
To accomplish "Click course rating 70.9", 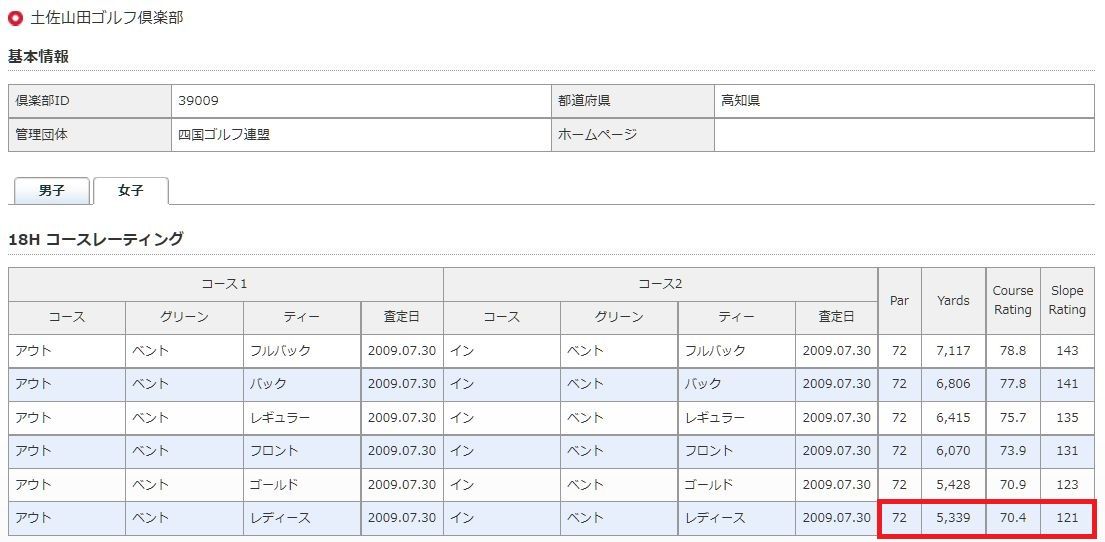I will pyautogui.click(x=1013, y=484).
